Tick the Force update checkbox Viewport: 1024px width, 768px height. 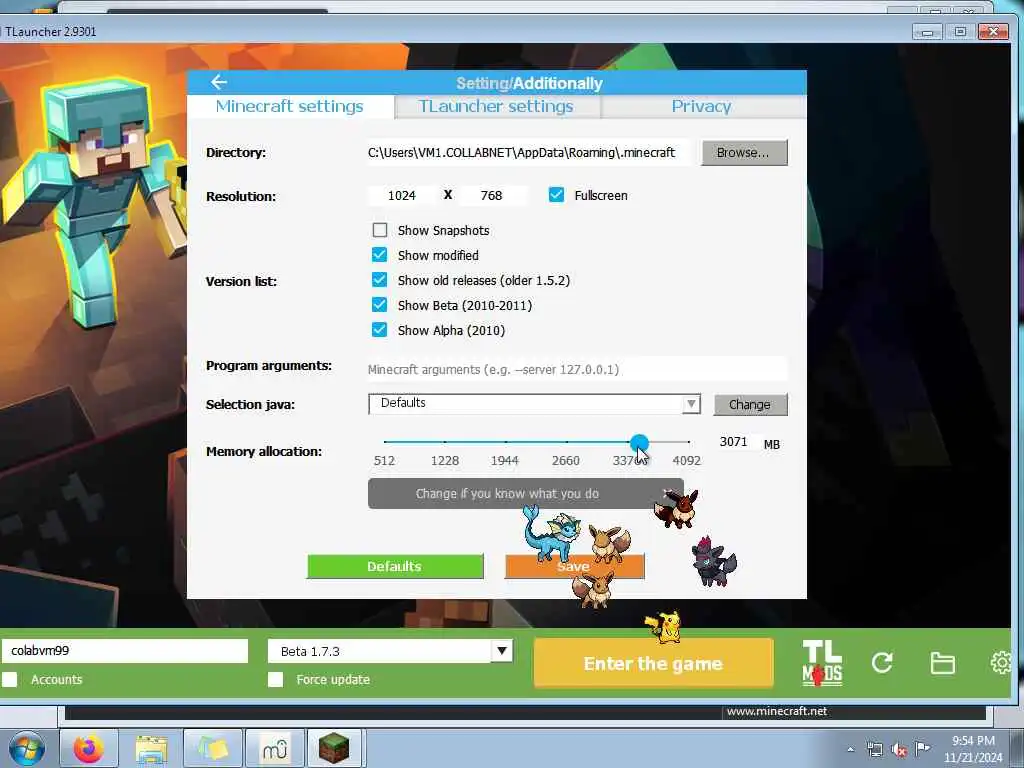coord(276,679)
